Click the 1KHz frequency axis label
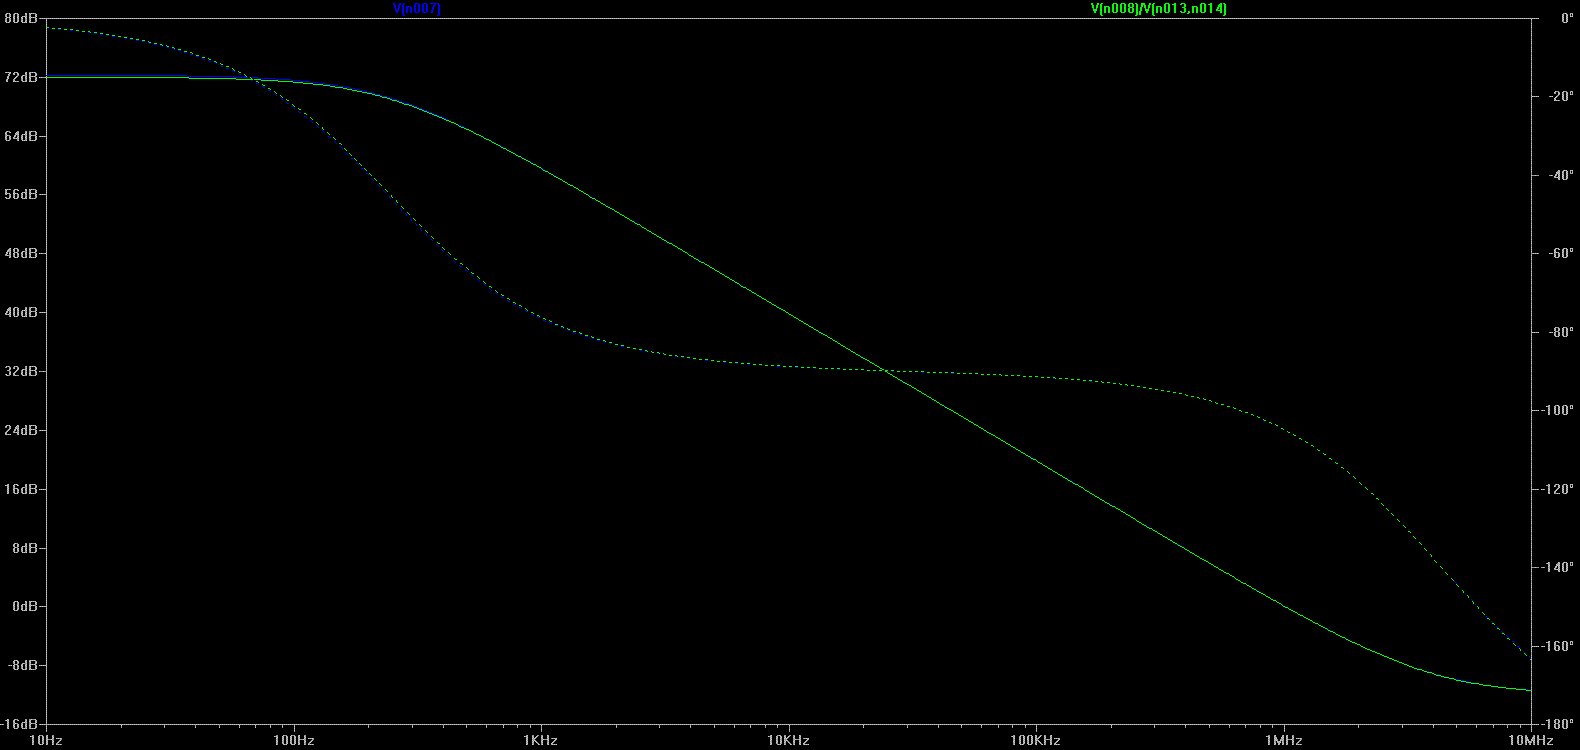Viewport: 1580px width, 750px height. coord(541,741)
